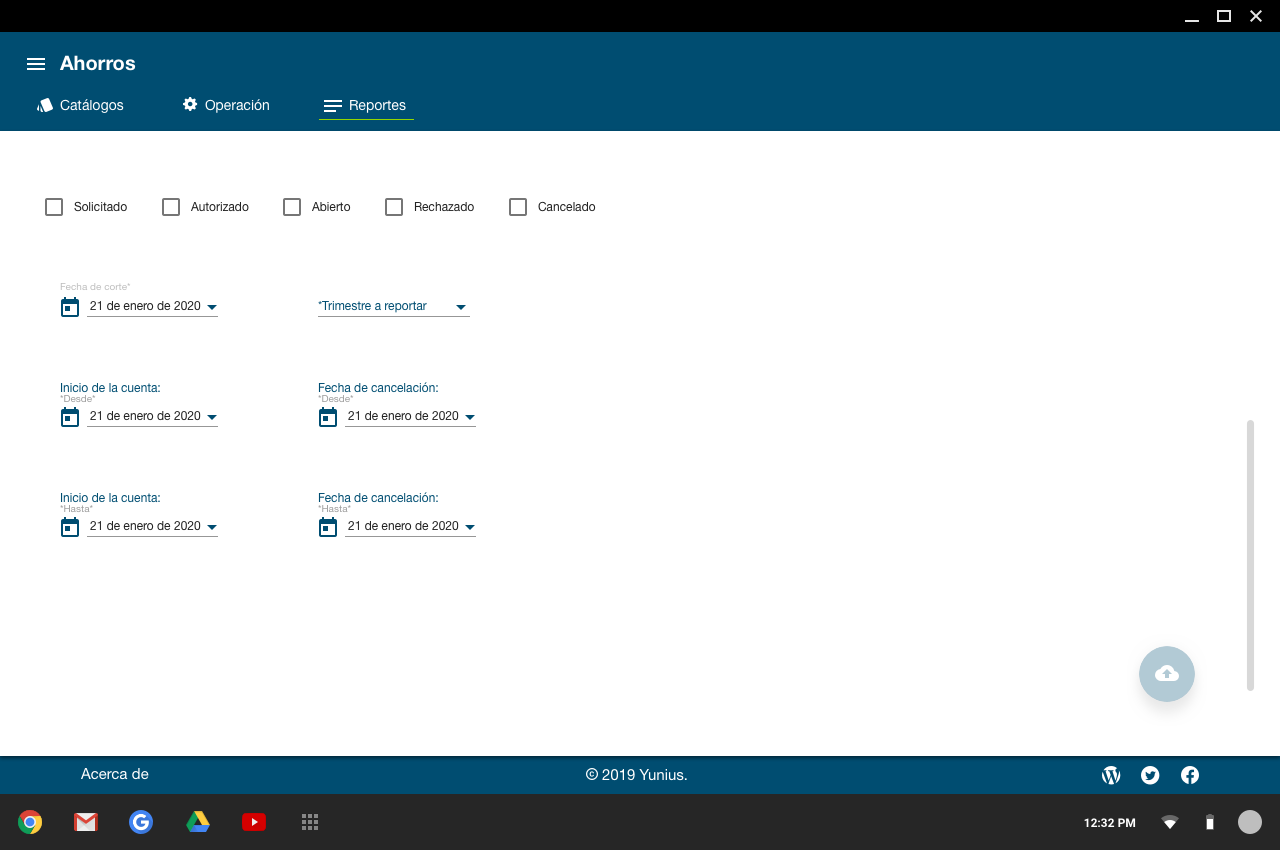Launch YouTube from the taskbar
This screenshot has height=850, width=1280.
[x=254, y=822]
